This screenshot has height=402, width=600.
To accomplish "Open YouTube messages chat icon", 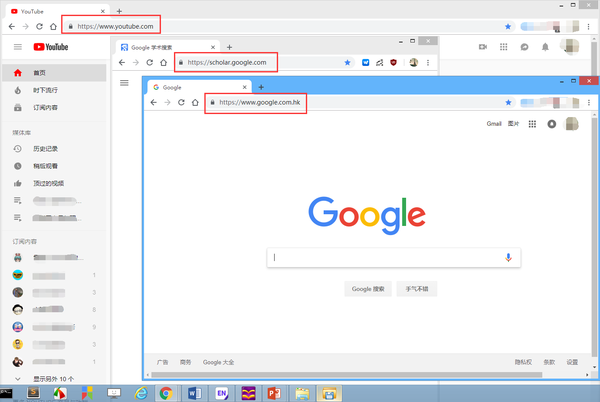I will pos(524,47).
